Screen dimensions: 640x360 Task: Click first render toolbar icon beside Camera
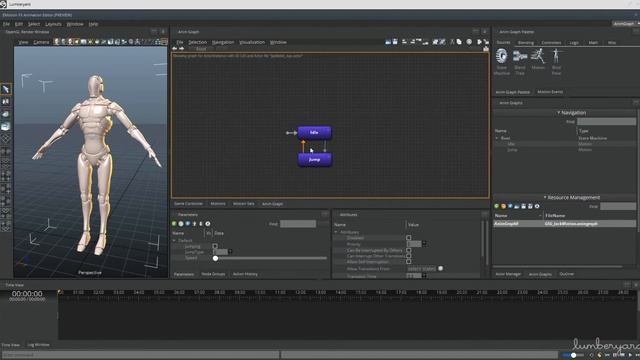pyautogui.click(x=57, y=42)
